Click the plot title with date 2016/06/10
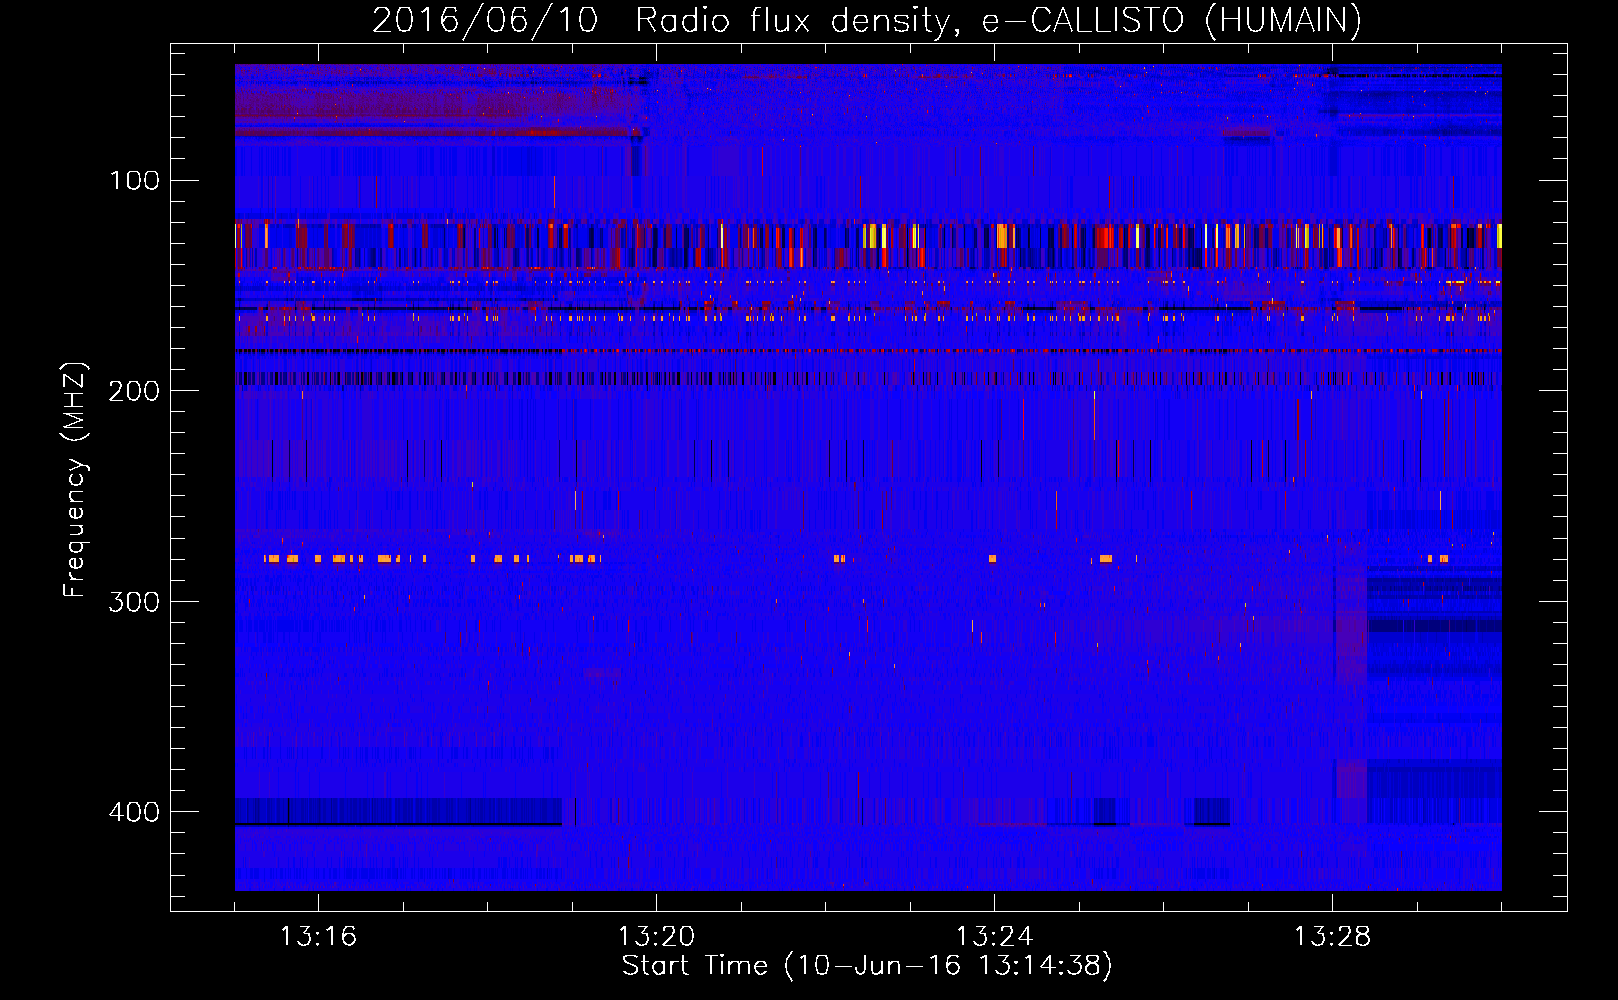The width and height of the screenshot is (1618, 1000). 867,20
